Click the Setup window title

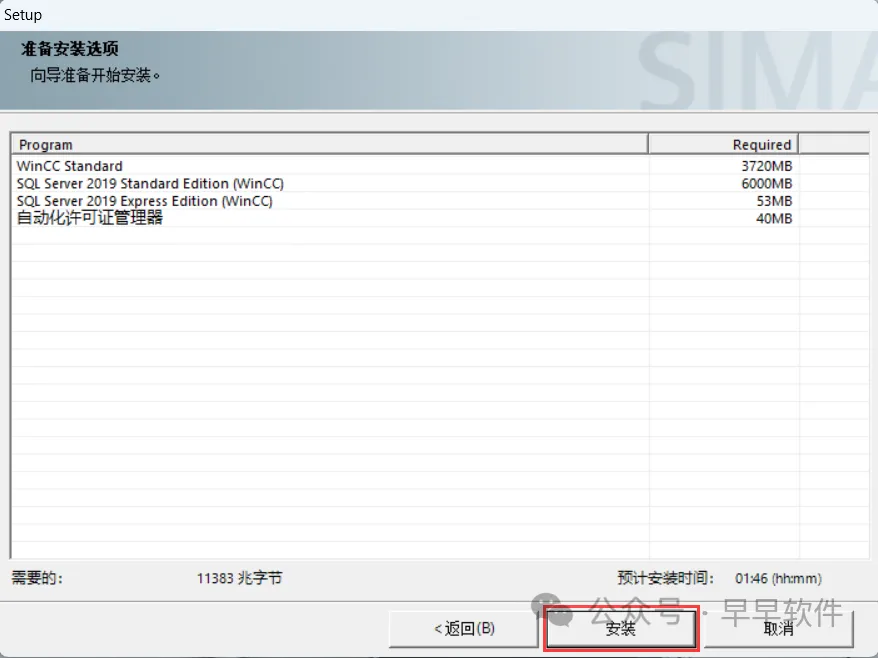pyautogui.click(x=23, y=15)
